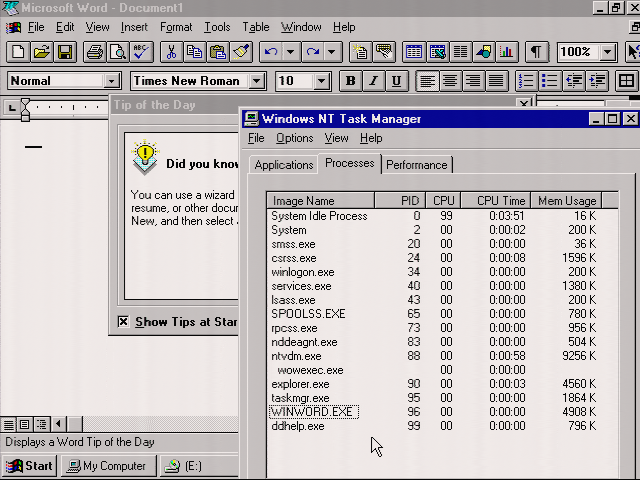Click the Increase Indent icon
Image resolution: width=640 pixels, height=480 pixels.
tap(597, 81)
